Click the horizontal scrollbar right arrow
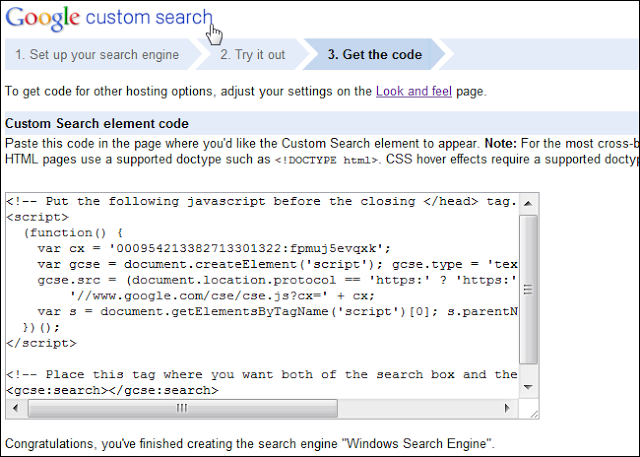 tap(513, 408)
